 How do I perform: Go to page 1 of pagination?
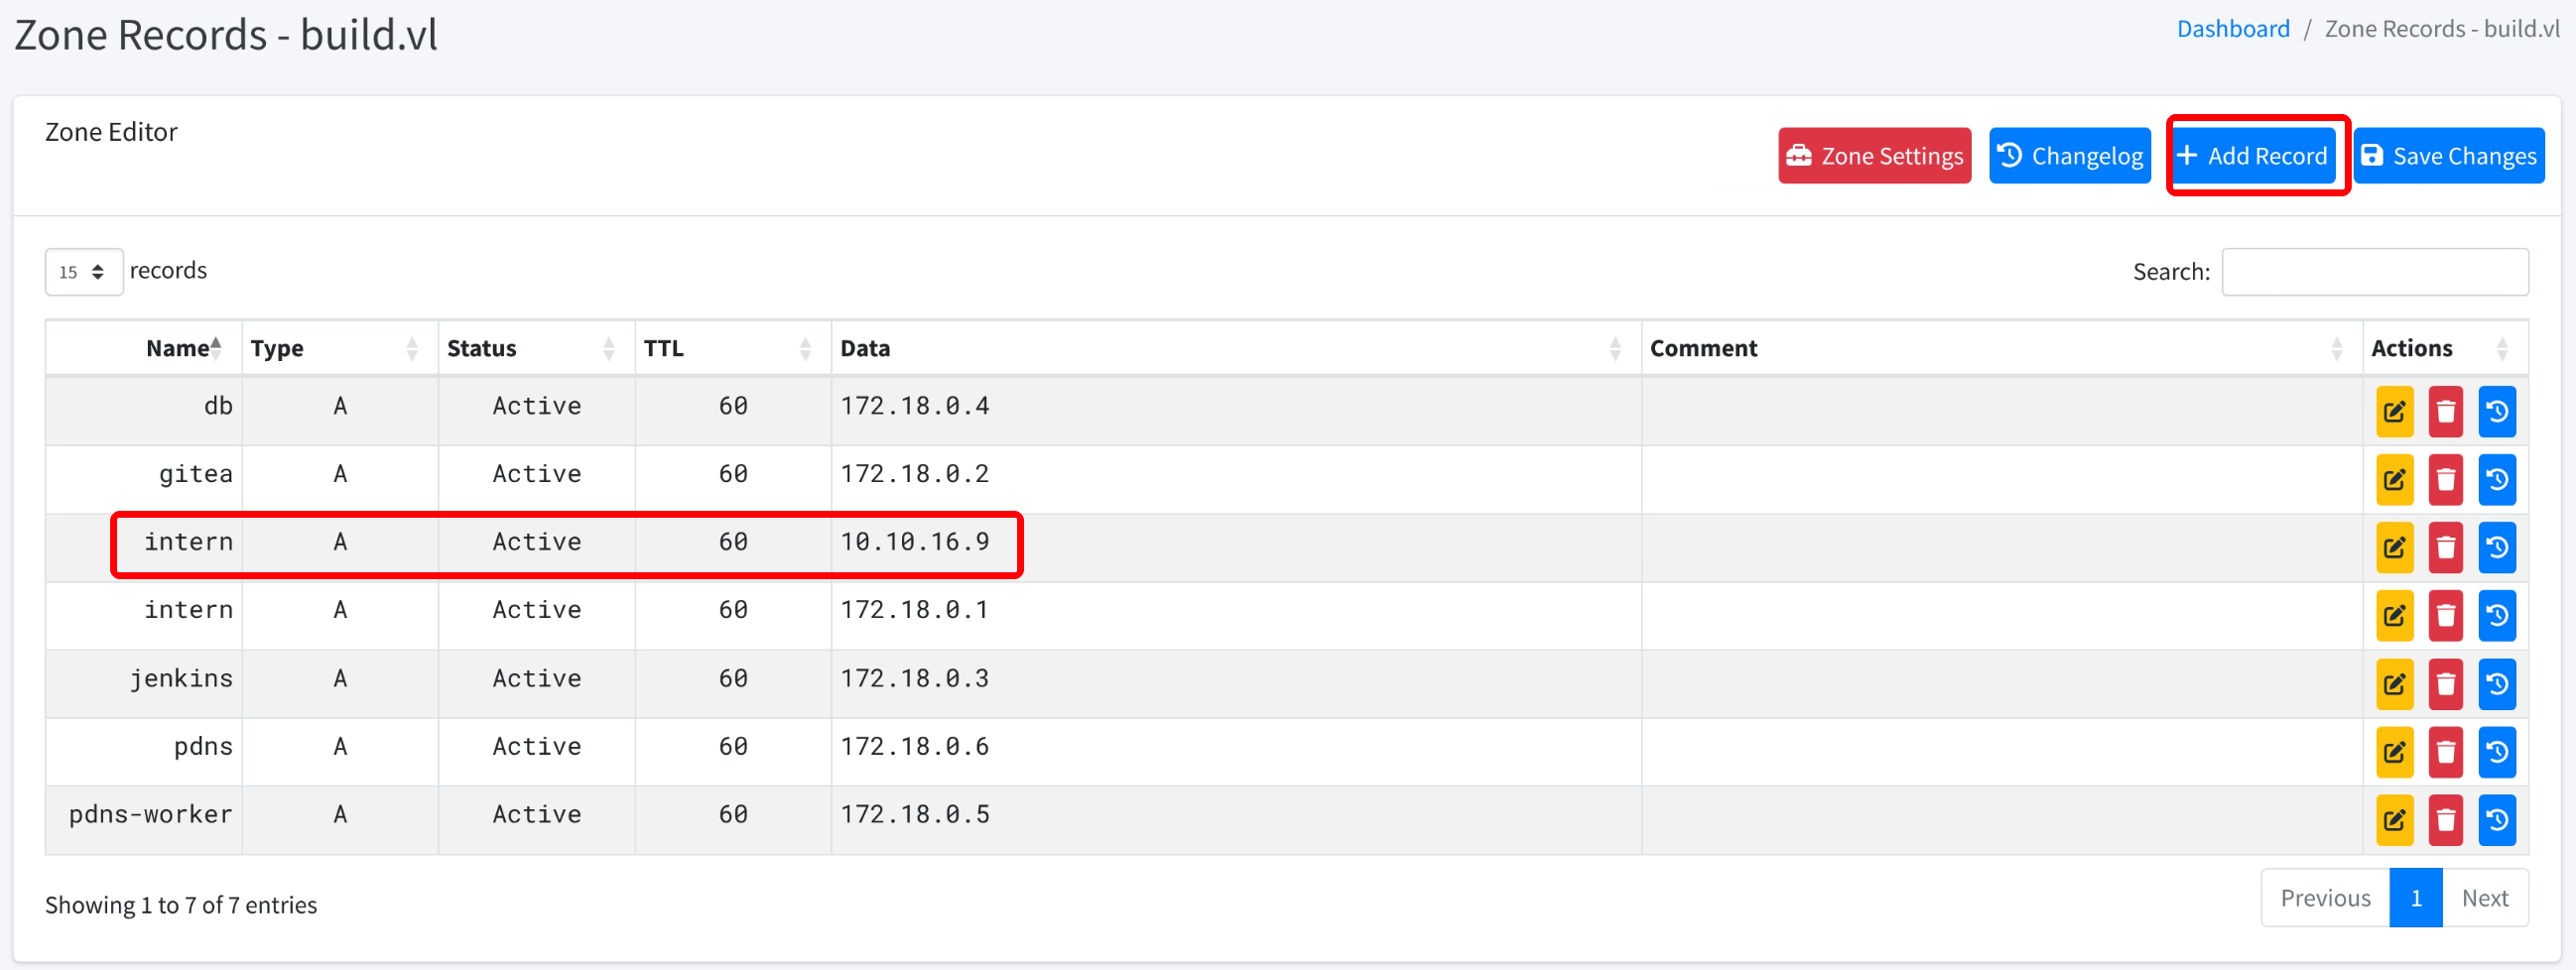pos(2415,898)
